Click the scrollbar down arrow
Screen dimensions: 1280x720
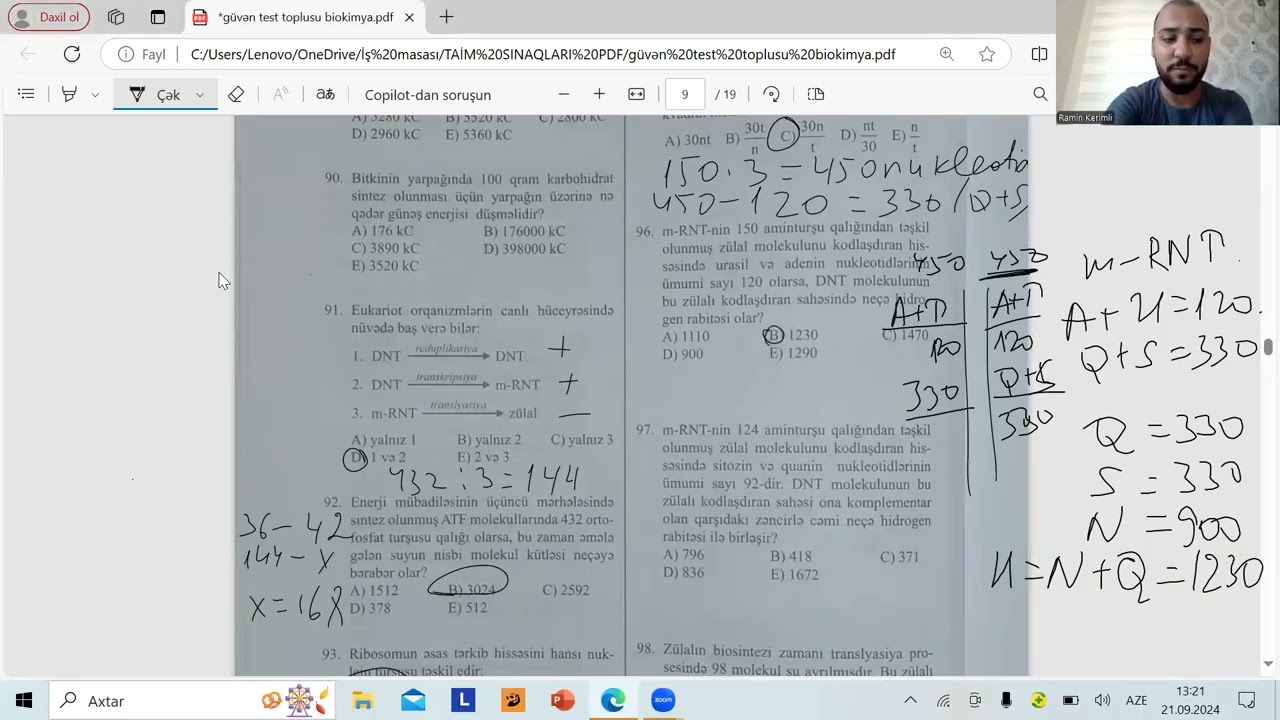tap(1269, 664)
